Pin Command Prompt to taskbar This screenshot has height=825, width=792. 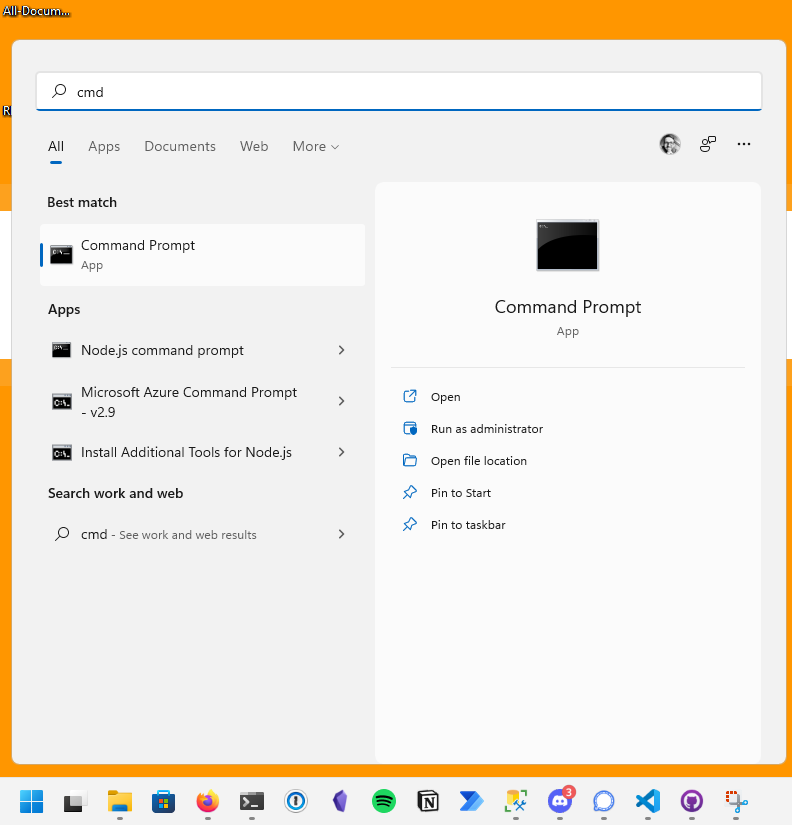click(x=467, y=525)
